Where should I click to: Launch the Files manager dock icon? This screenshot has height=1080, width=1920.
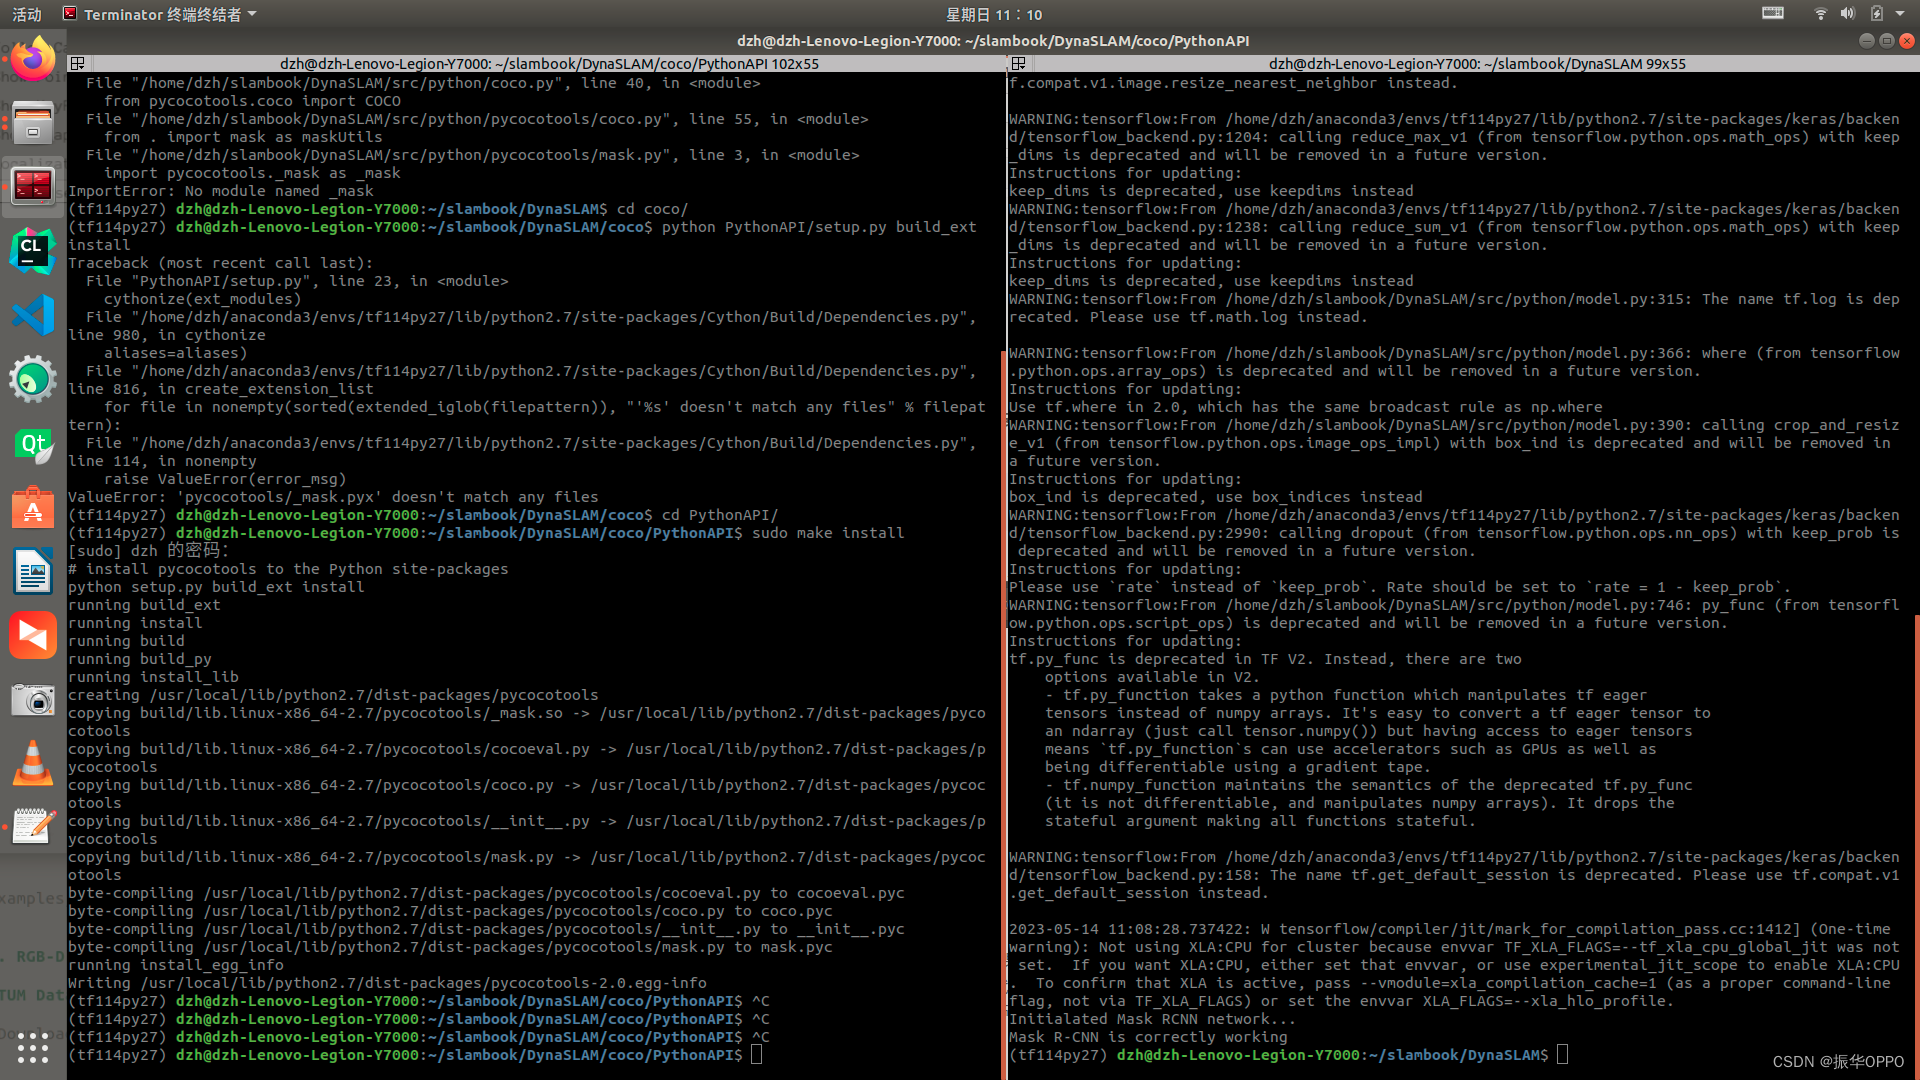tap(33, 123)
